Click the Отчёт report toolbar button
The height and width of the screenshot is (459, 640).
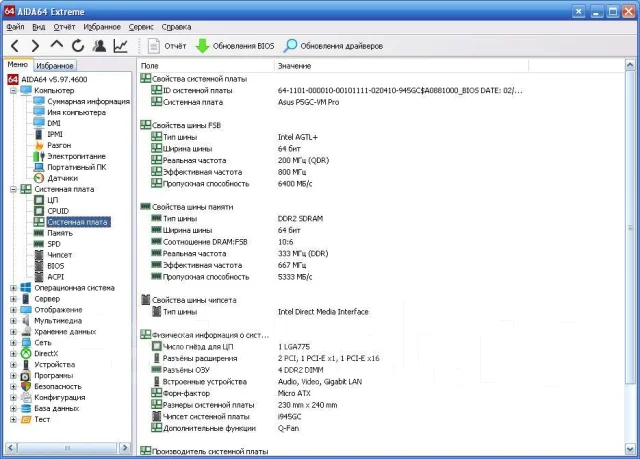167,46
